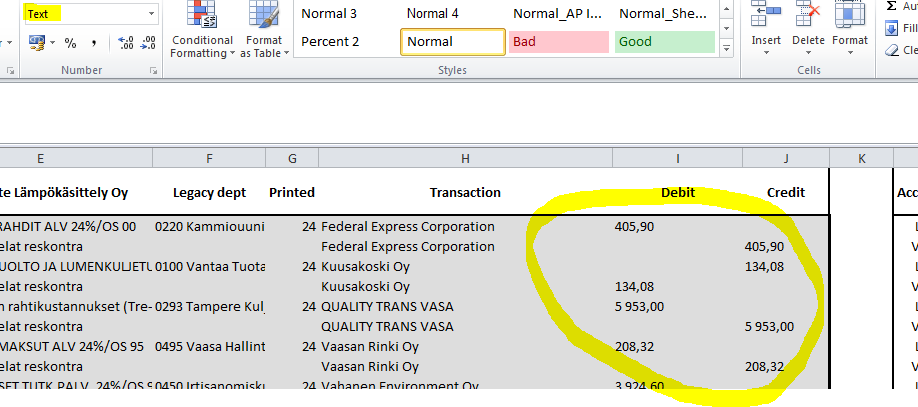Apply Comma Style number format
This screenshot has height=407, width=918.
click(94, 43)
